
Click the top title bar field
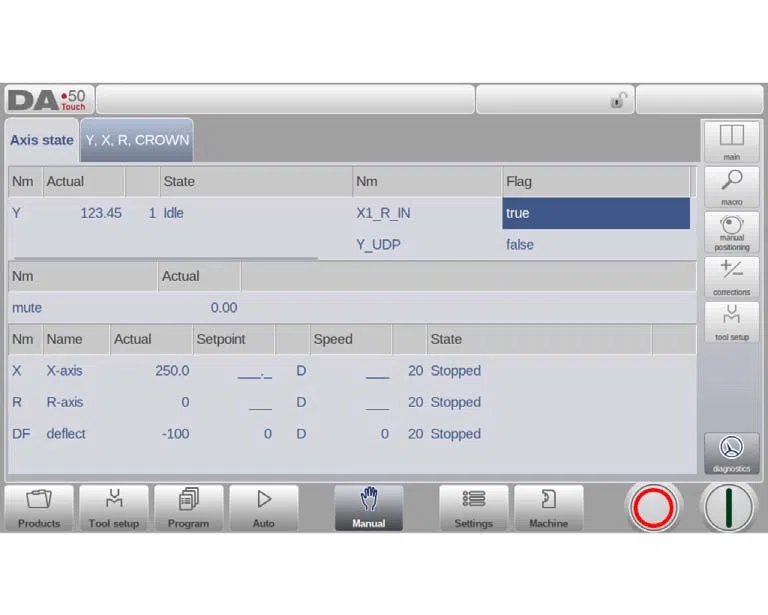click(x=286, y=99)
